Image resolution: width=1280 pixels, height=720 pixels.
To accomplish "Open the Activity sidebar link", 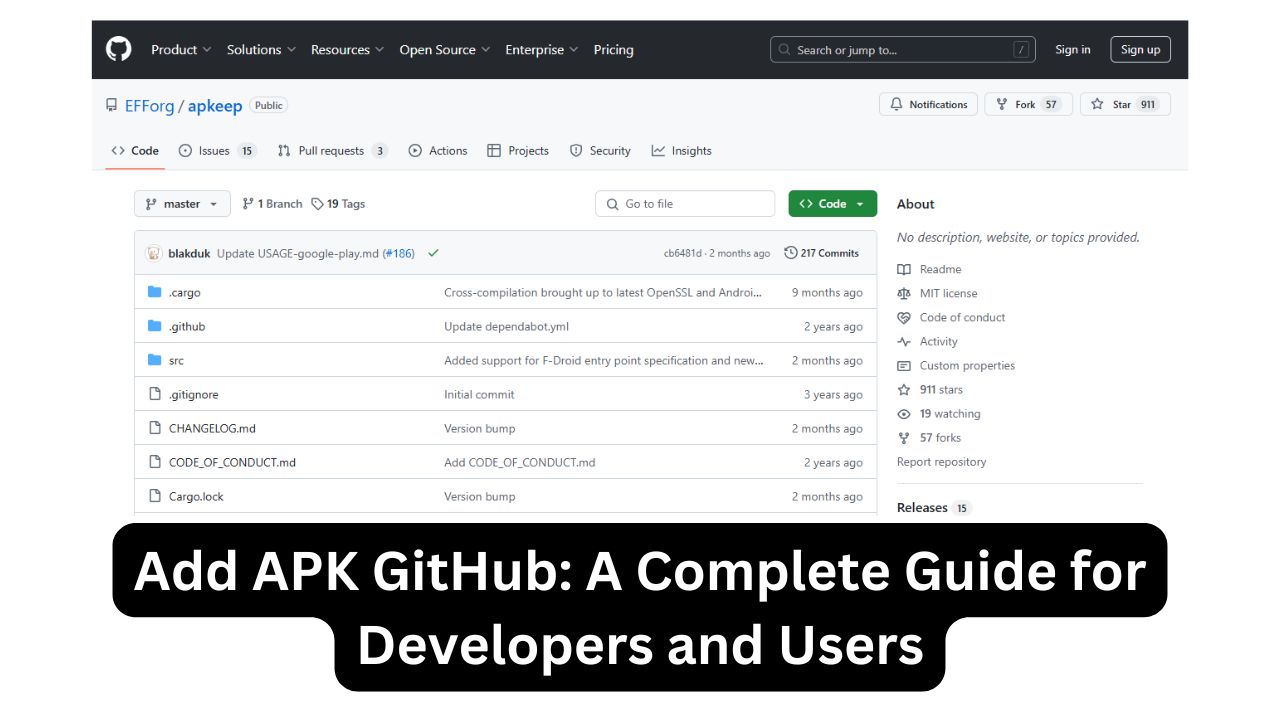I will 927,342.
